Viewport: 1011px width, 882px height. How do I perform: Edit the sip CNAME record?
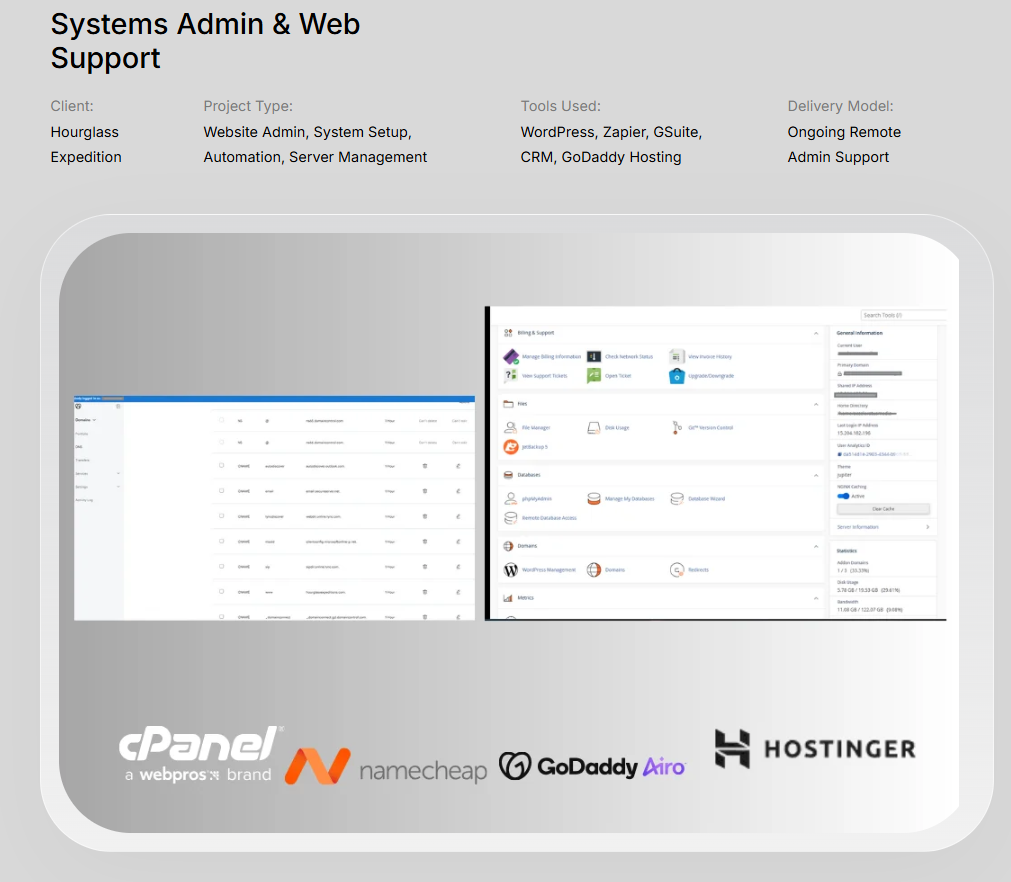click(x=458, y=567)
